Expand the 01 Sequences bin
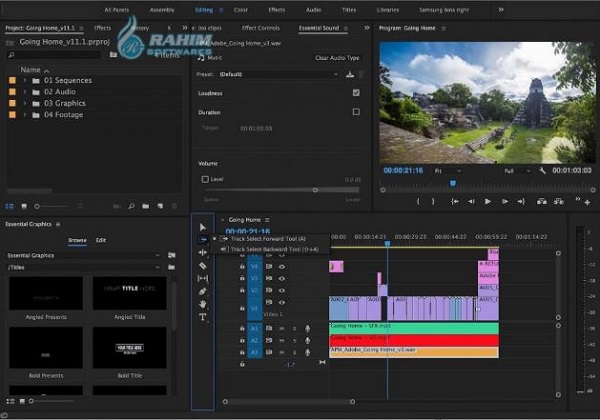 tap(23, 80)
